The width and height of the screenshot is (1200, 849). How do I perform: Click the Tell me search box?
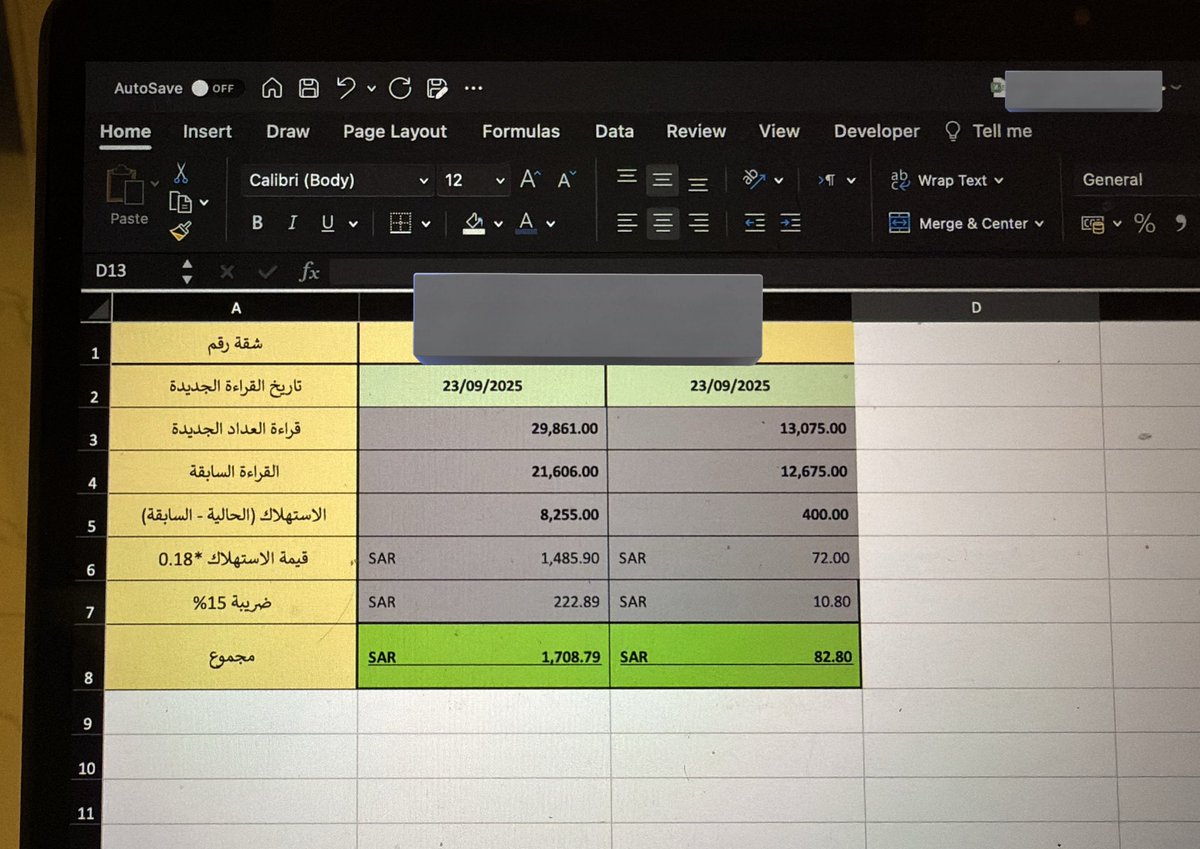coord(989,132)
